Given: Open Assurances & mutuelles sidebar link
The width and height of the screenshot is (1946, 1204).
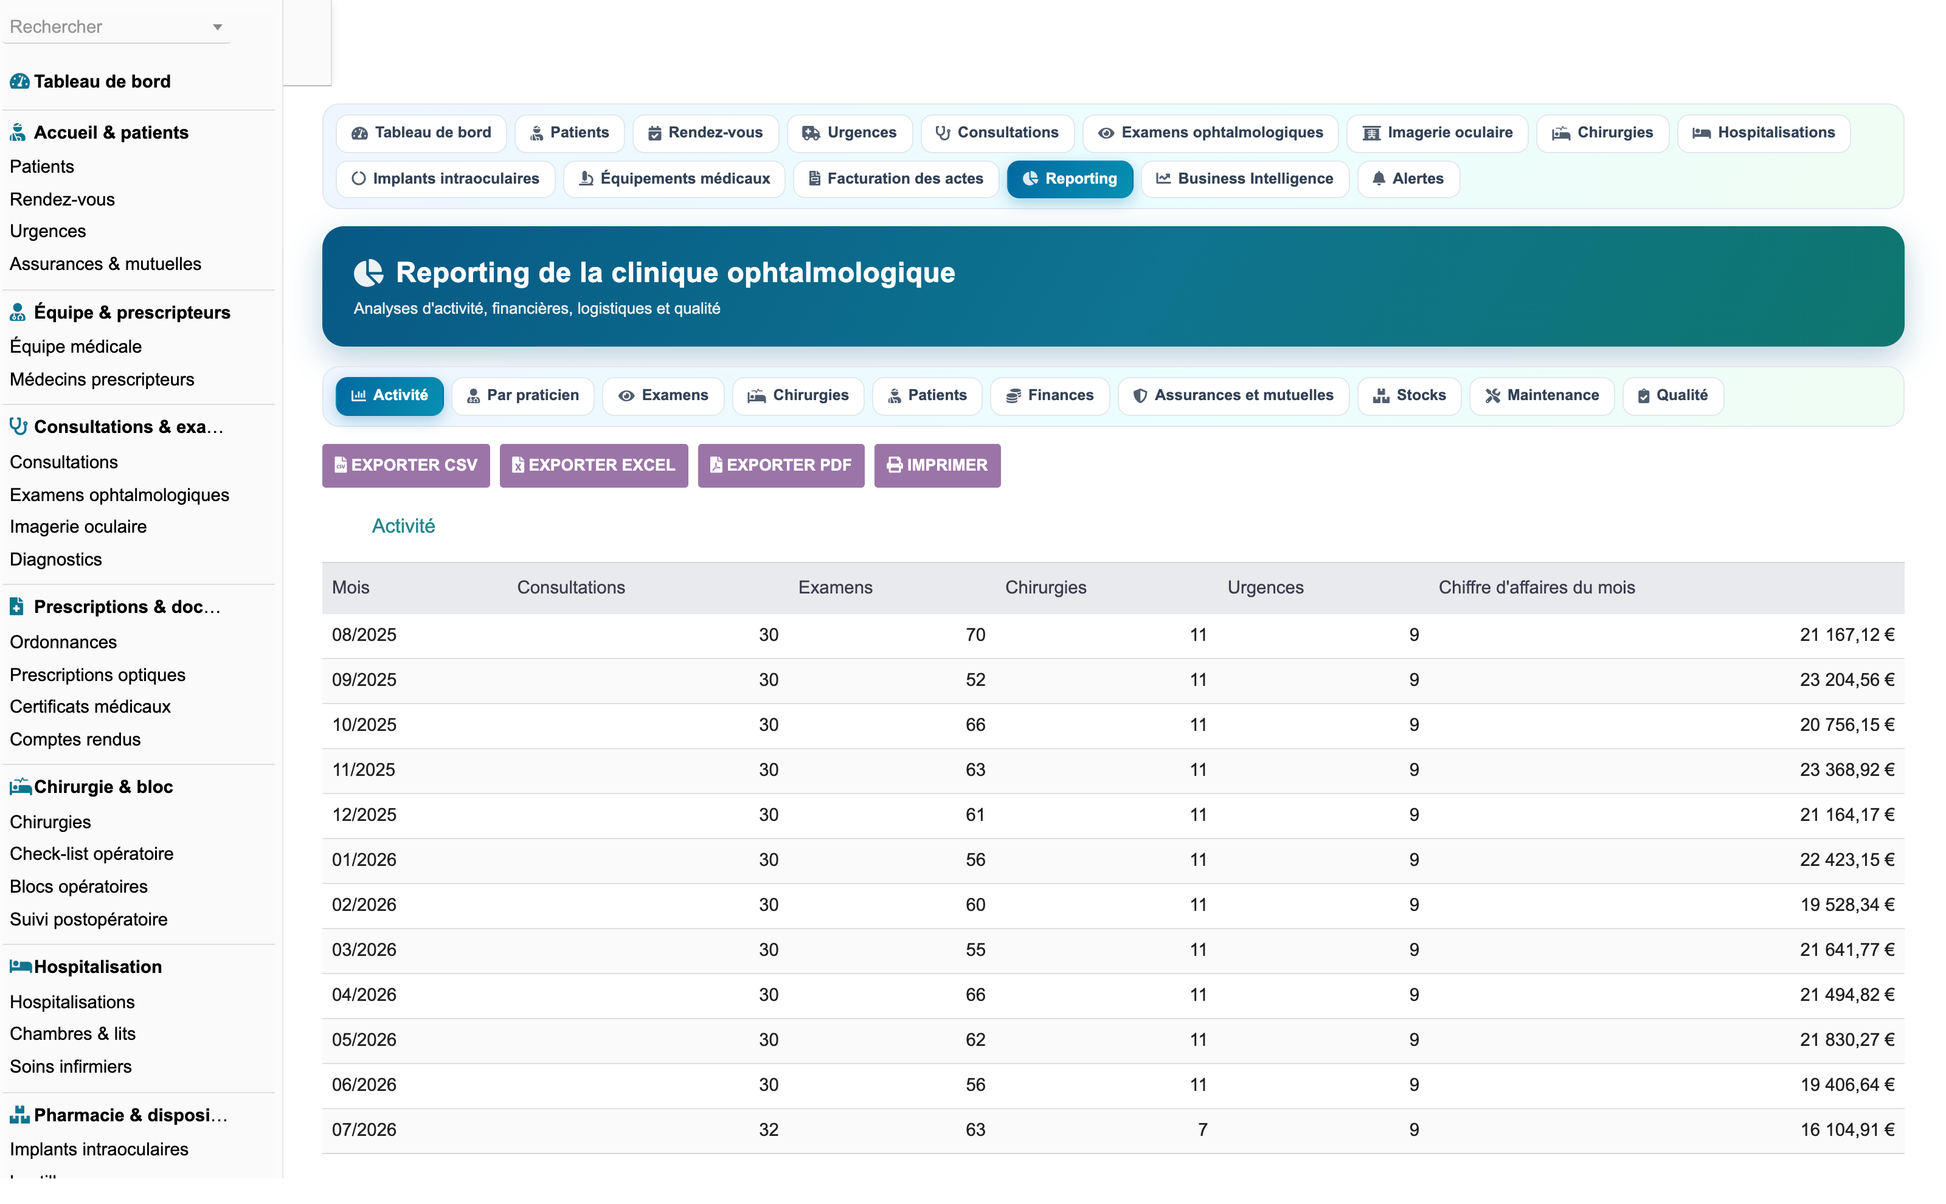Looking at the screenshot, I should coord(106,265).
